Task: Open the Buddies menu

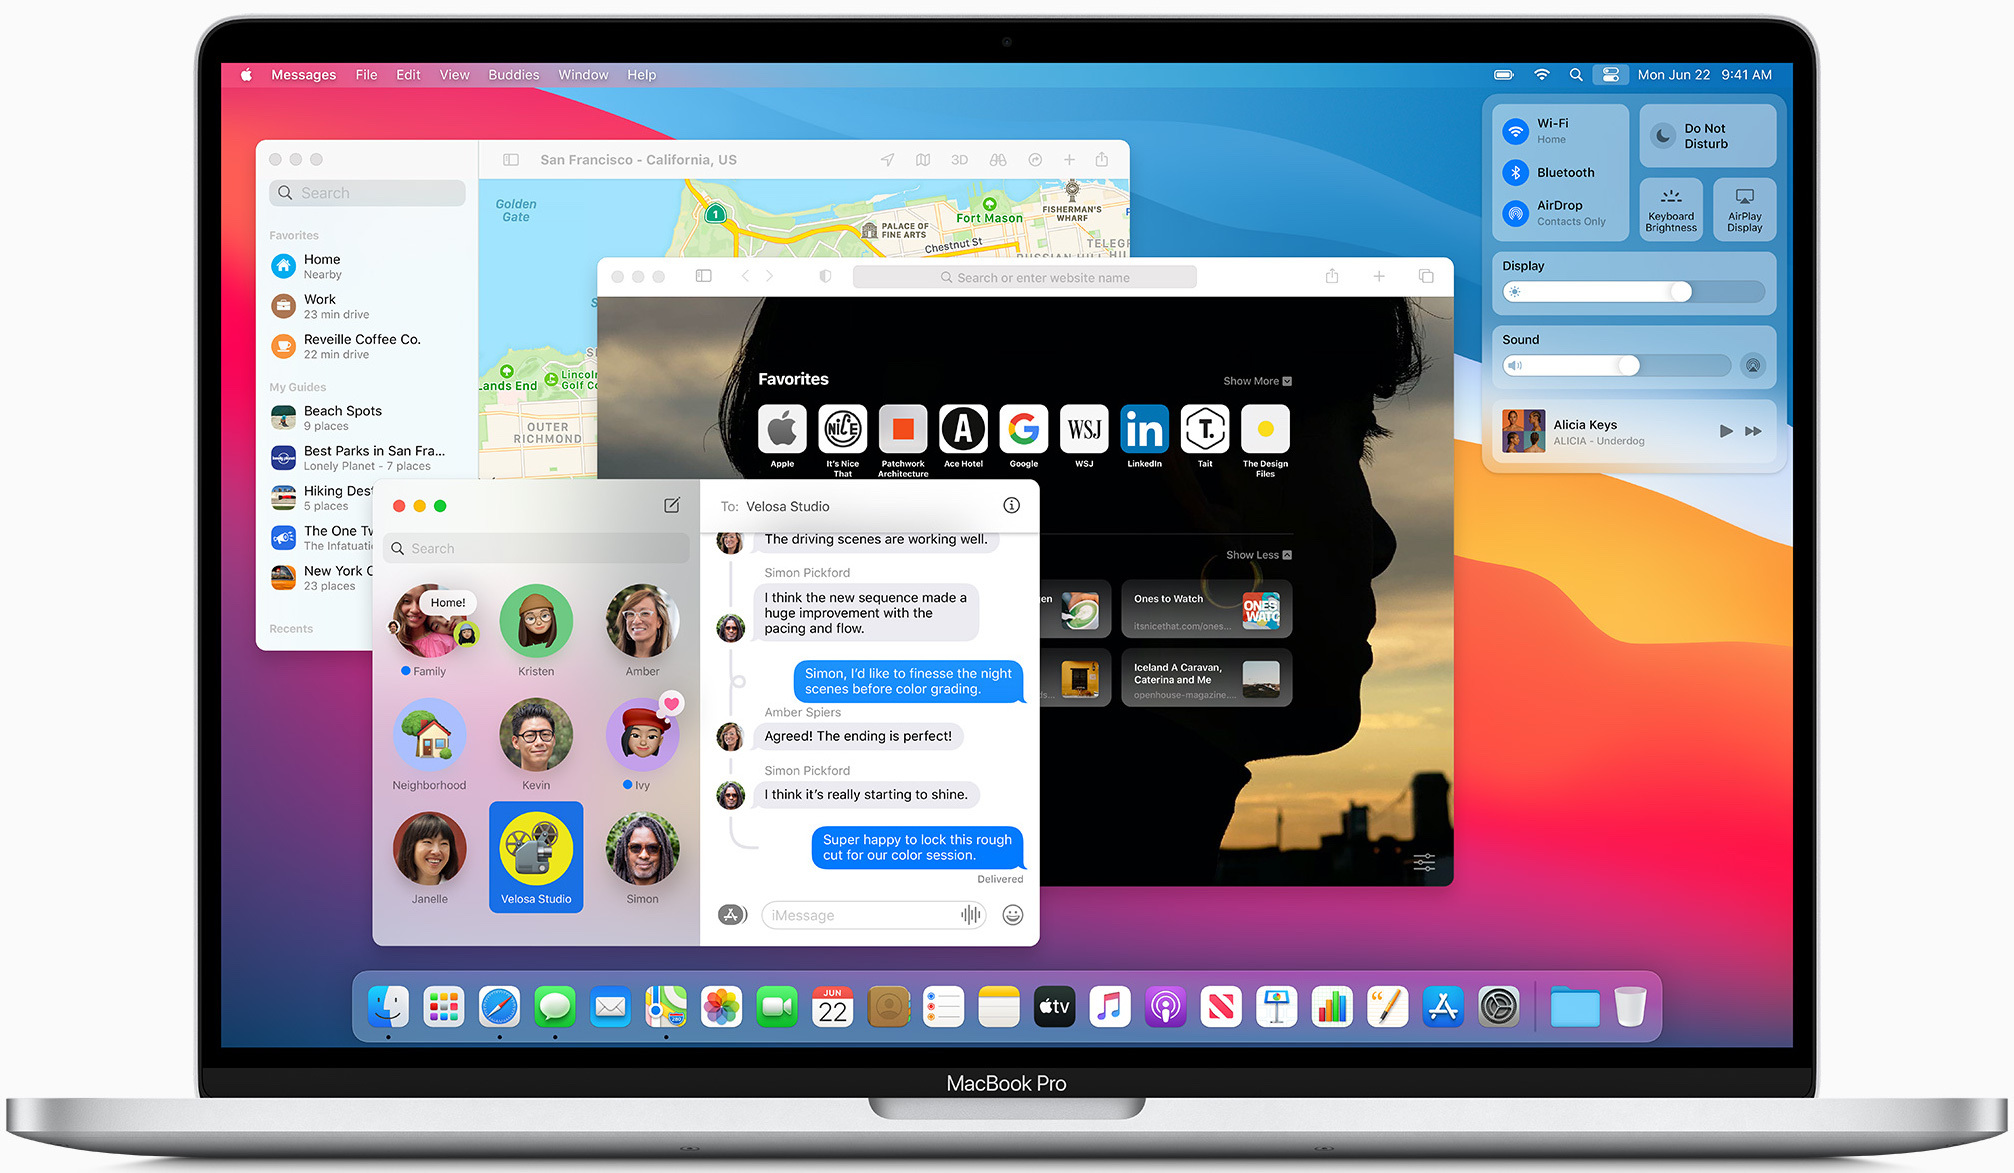Action: click(513, 75)
